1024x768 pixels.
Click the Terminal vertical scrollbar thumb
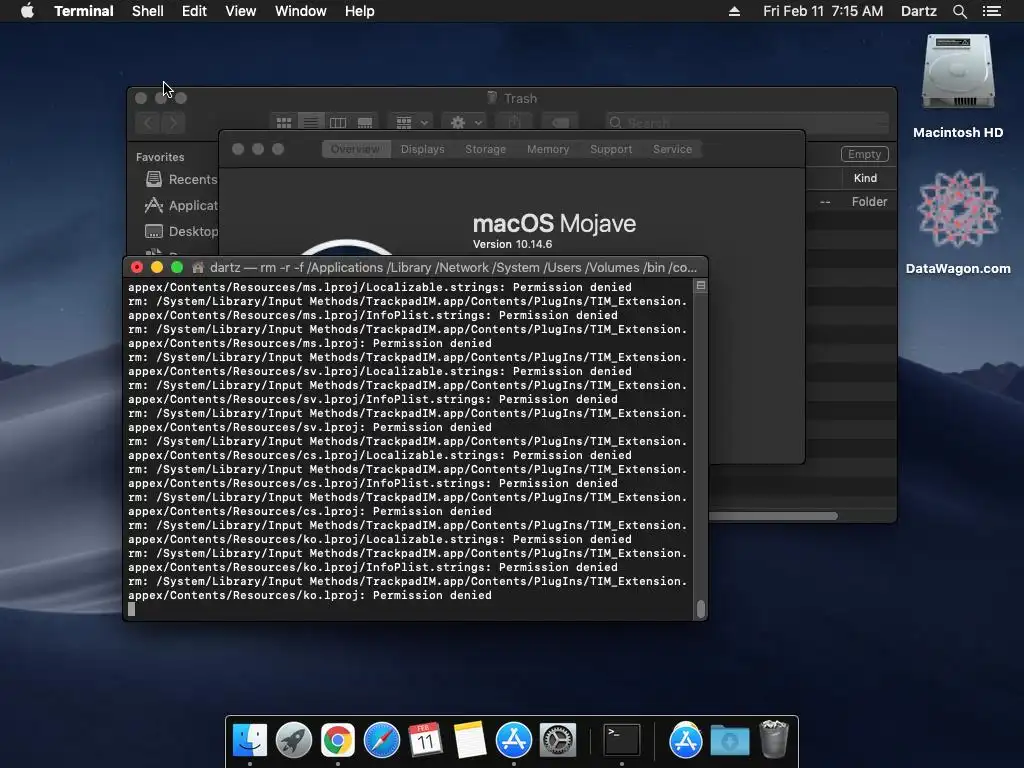point(701,608)
